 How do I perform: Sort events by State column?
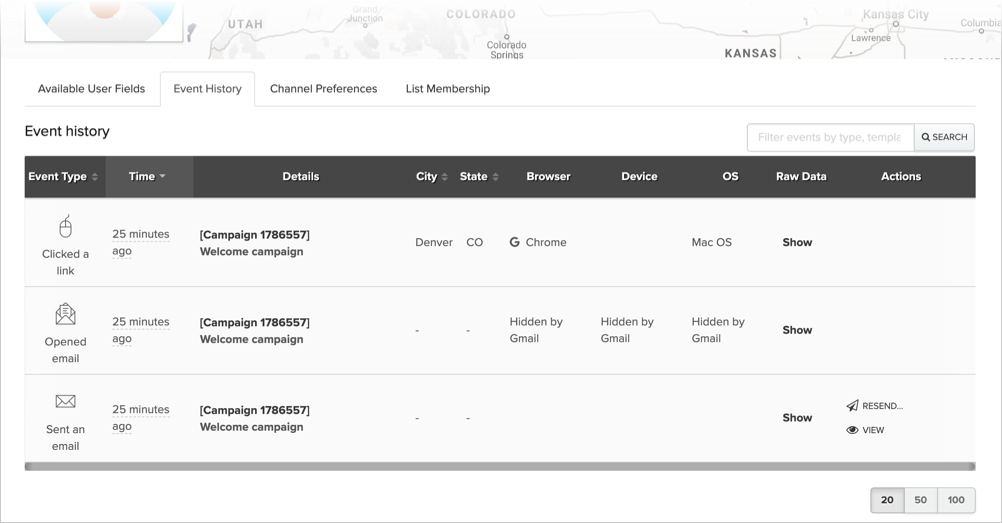pyautogui.click(x=479, y=177)
